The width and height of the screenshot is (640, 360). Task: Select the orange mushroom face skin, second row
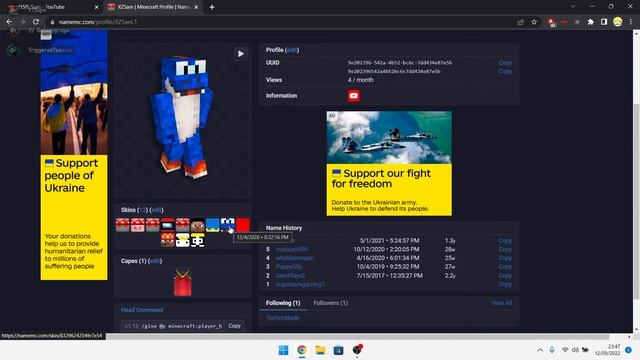point(168,240)
